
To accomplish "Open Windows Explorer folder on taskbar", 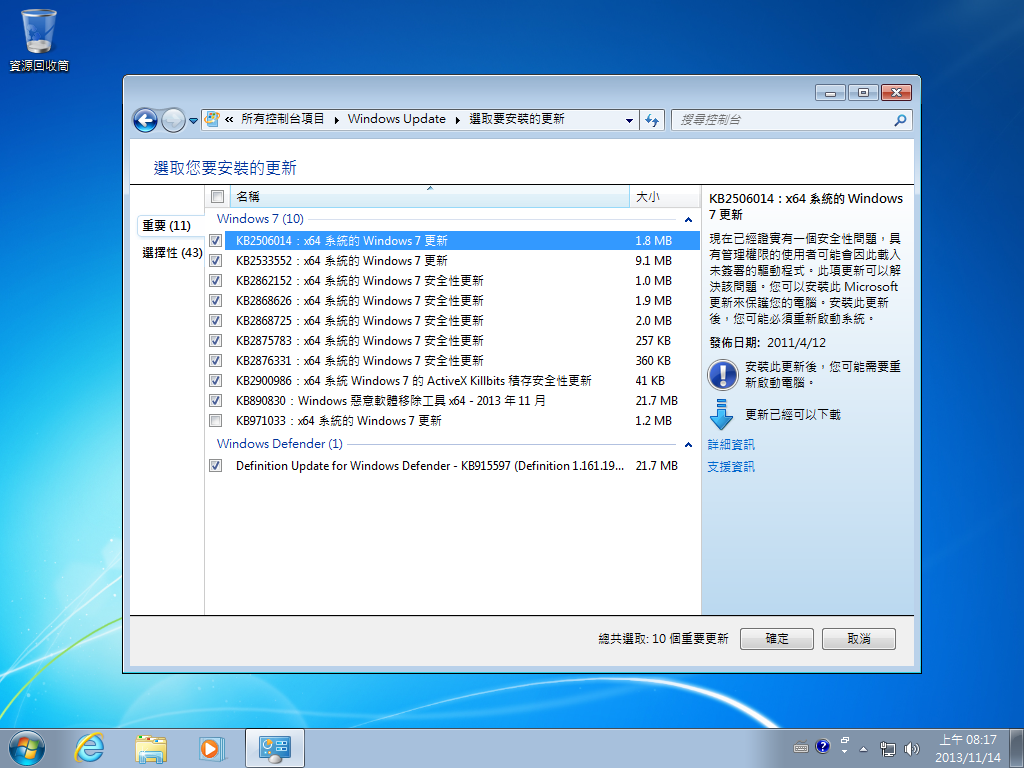I will tap(151, 749).
